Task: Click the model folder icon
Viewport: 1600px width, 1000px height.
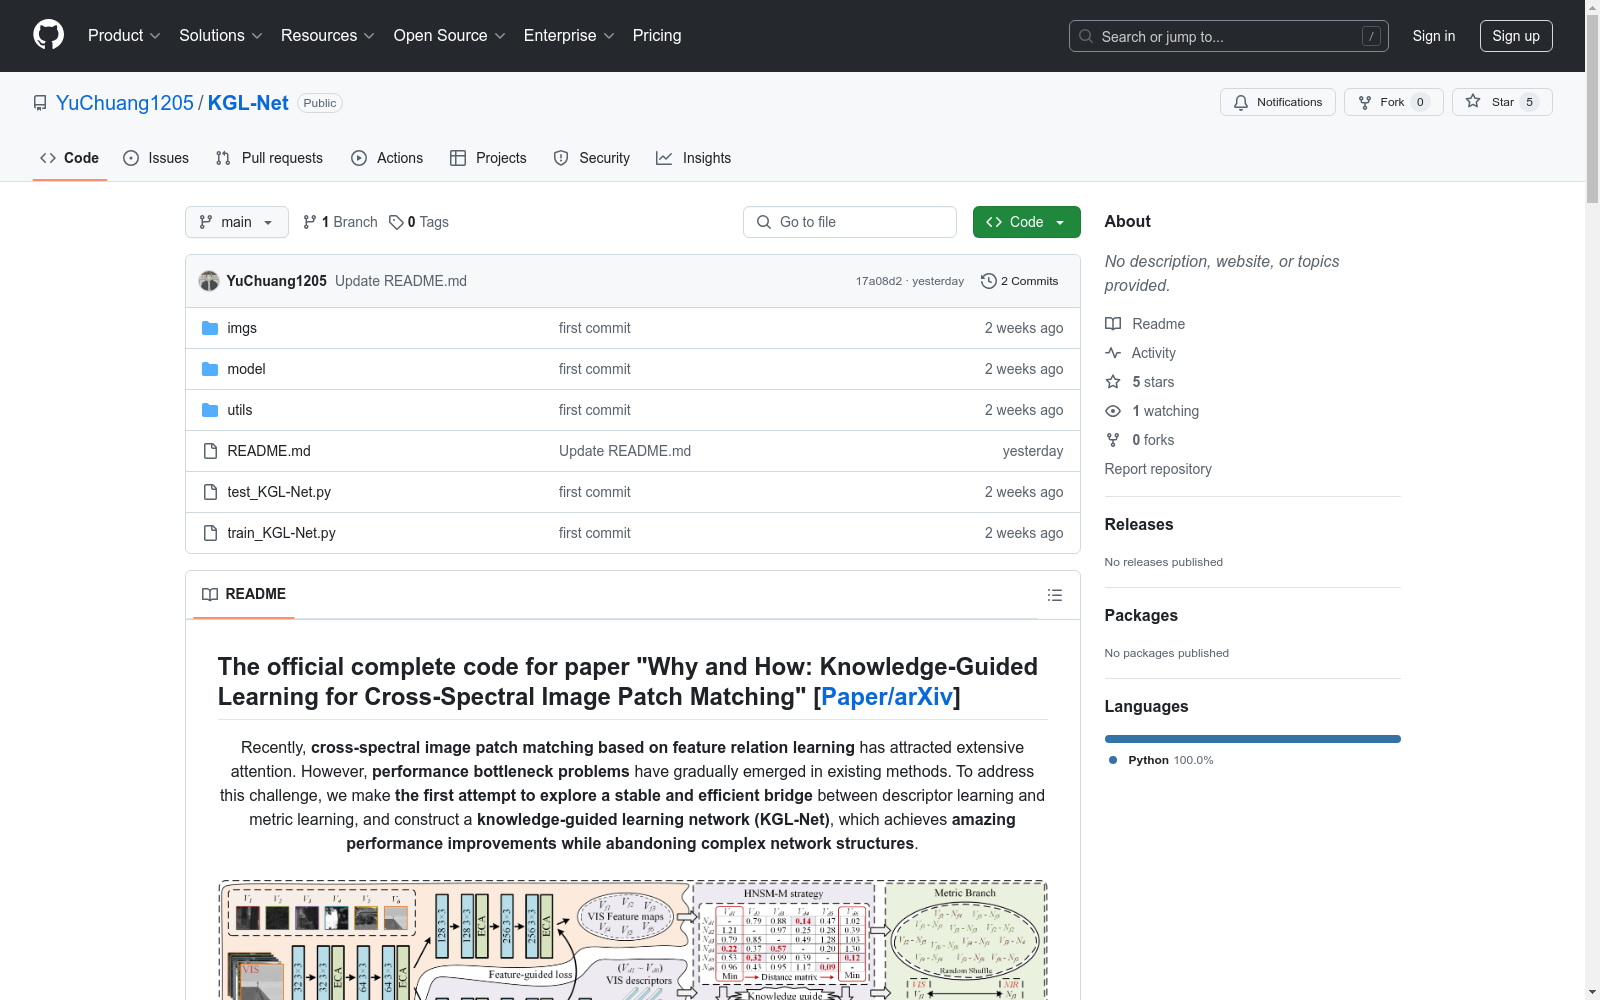Action: click(x=210, y=369)
